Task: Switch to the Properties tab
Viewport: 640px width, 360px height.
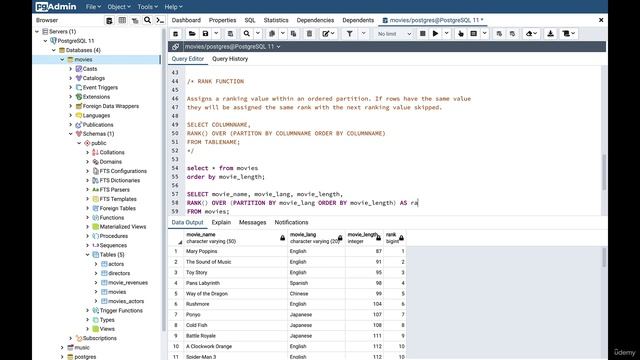Action: point(222,20)
